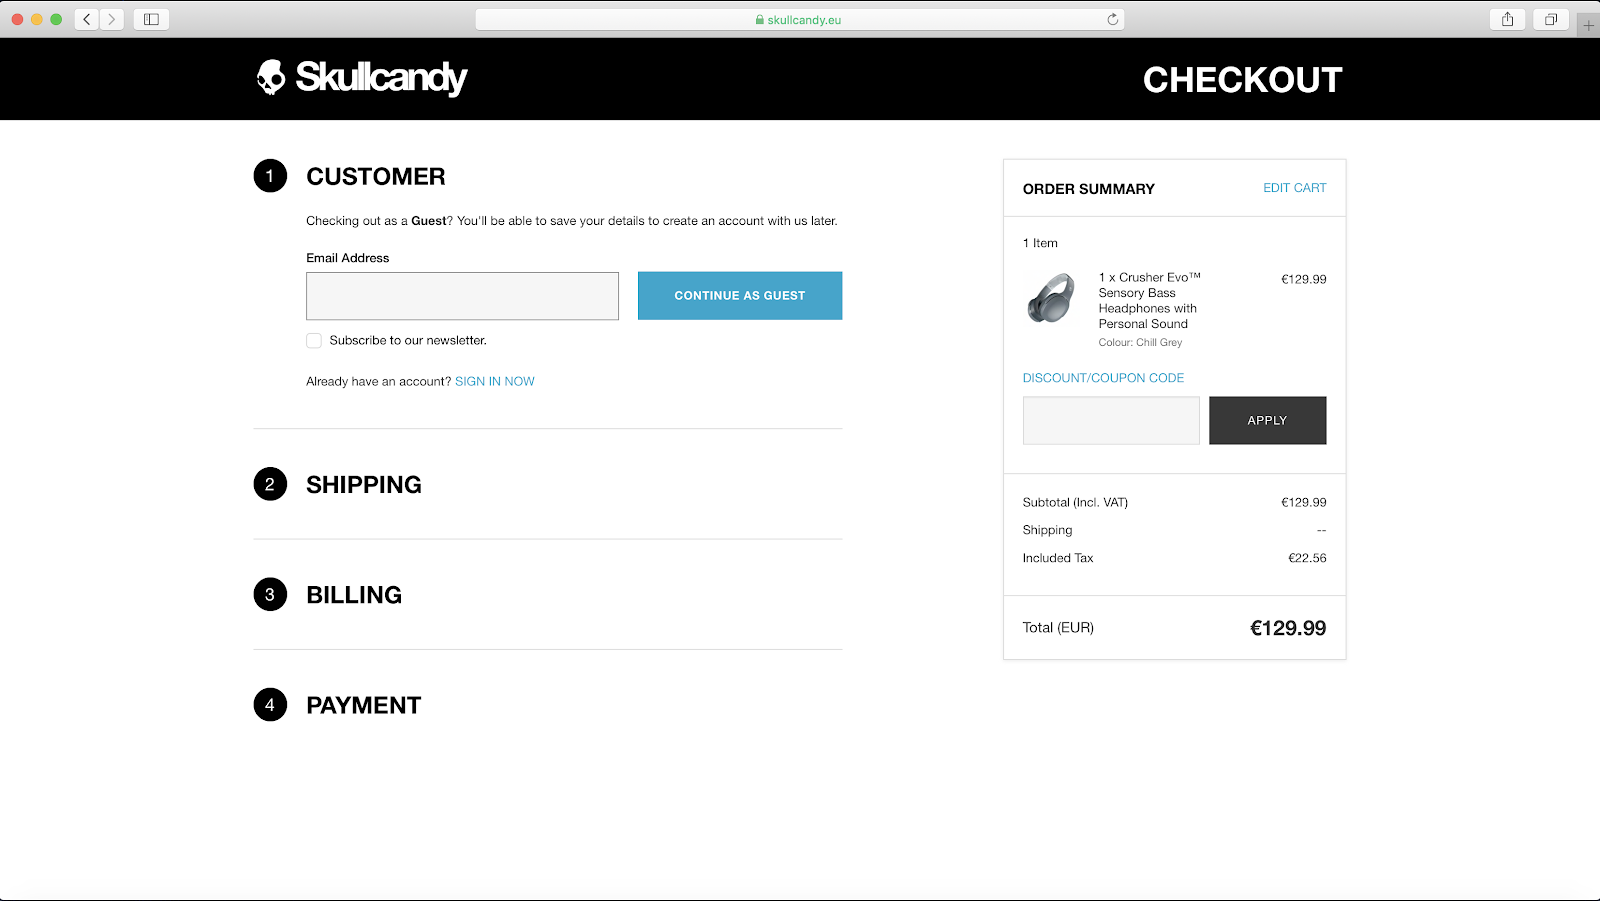This screenshot has height=901, width=1600.
Task: Click the Crusher Evo headphones thumbnail
Action: 1051,298
